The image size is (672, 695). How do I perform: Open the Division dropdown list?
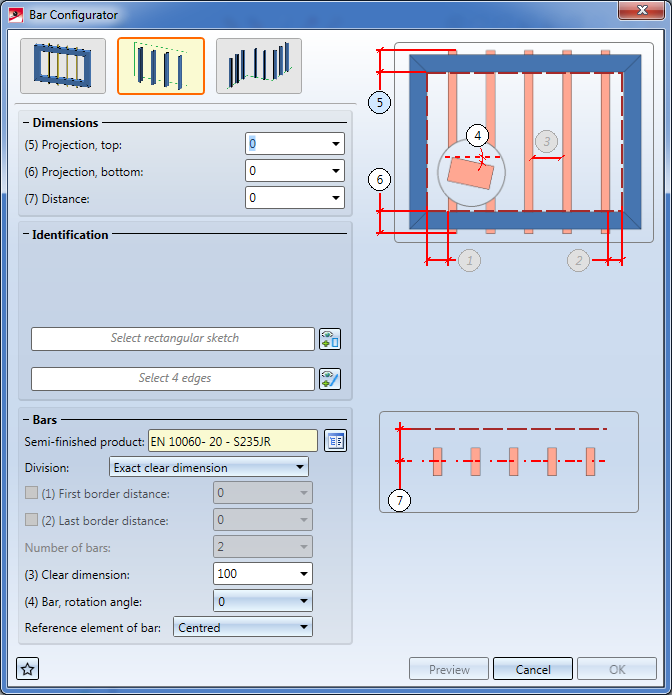209,467
